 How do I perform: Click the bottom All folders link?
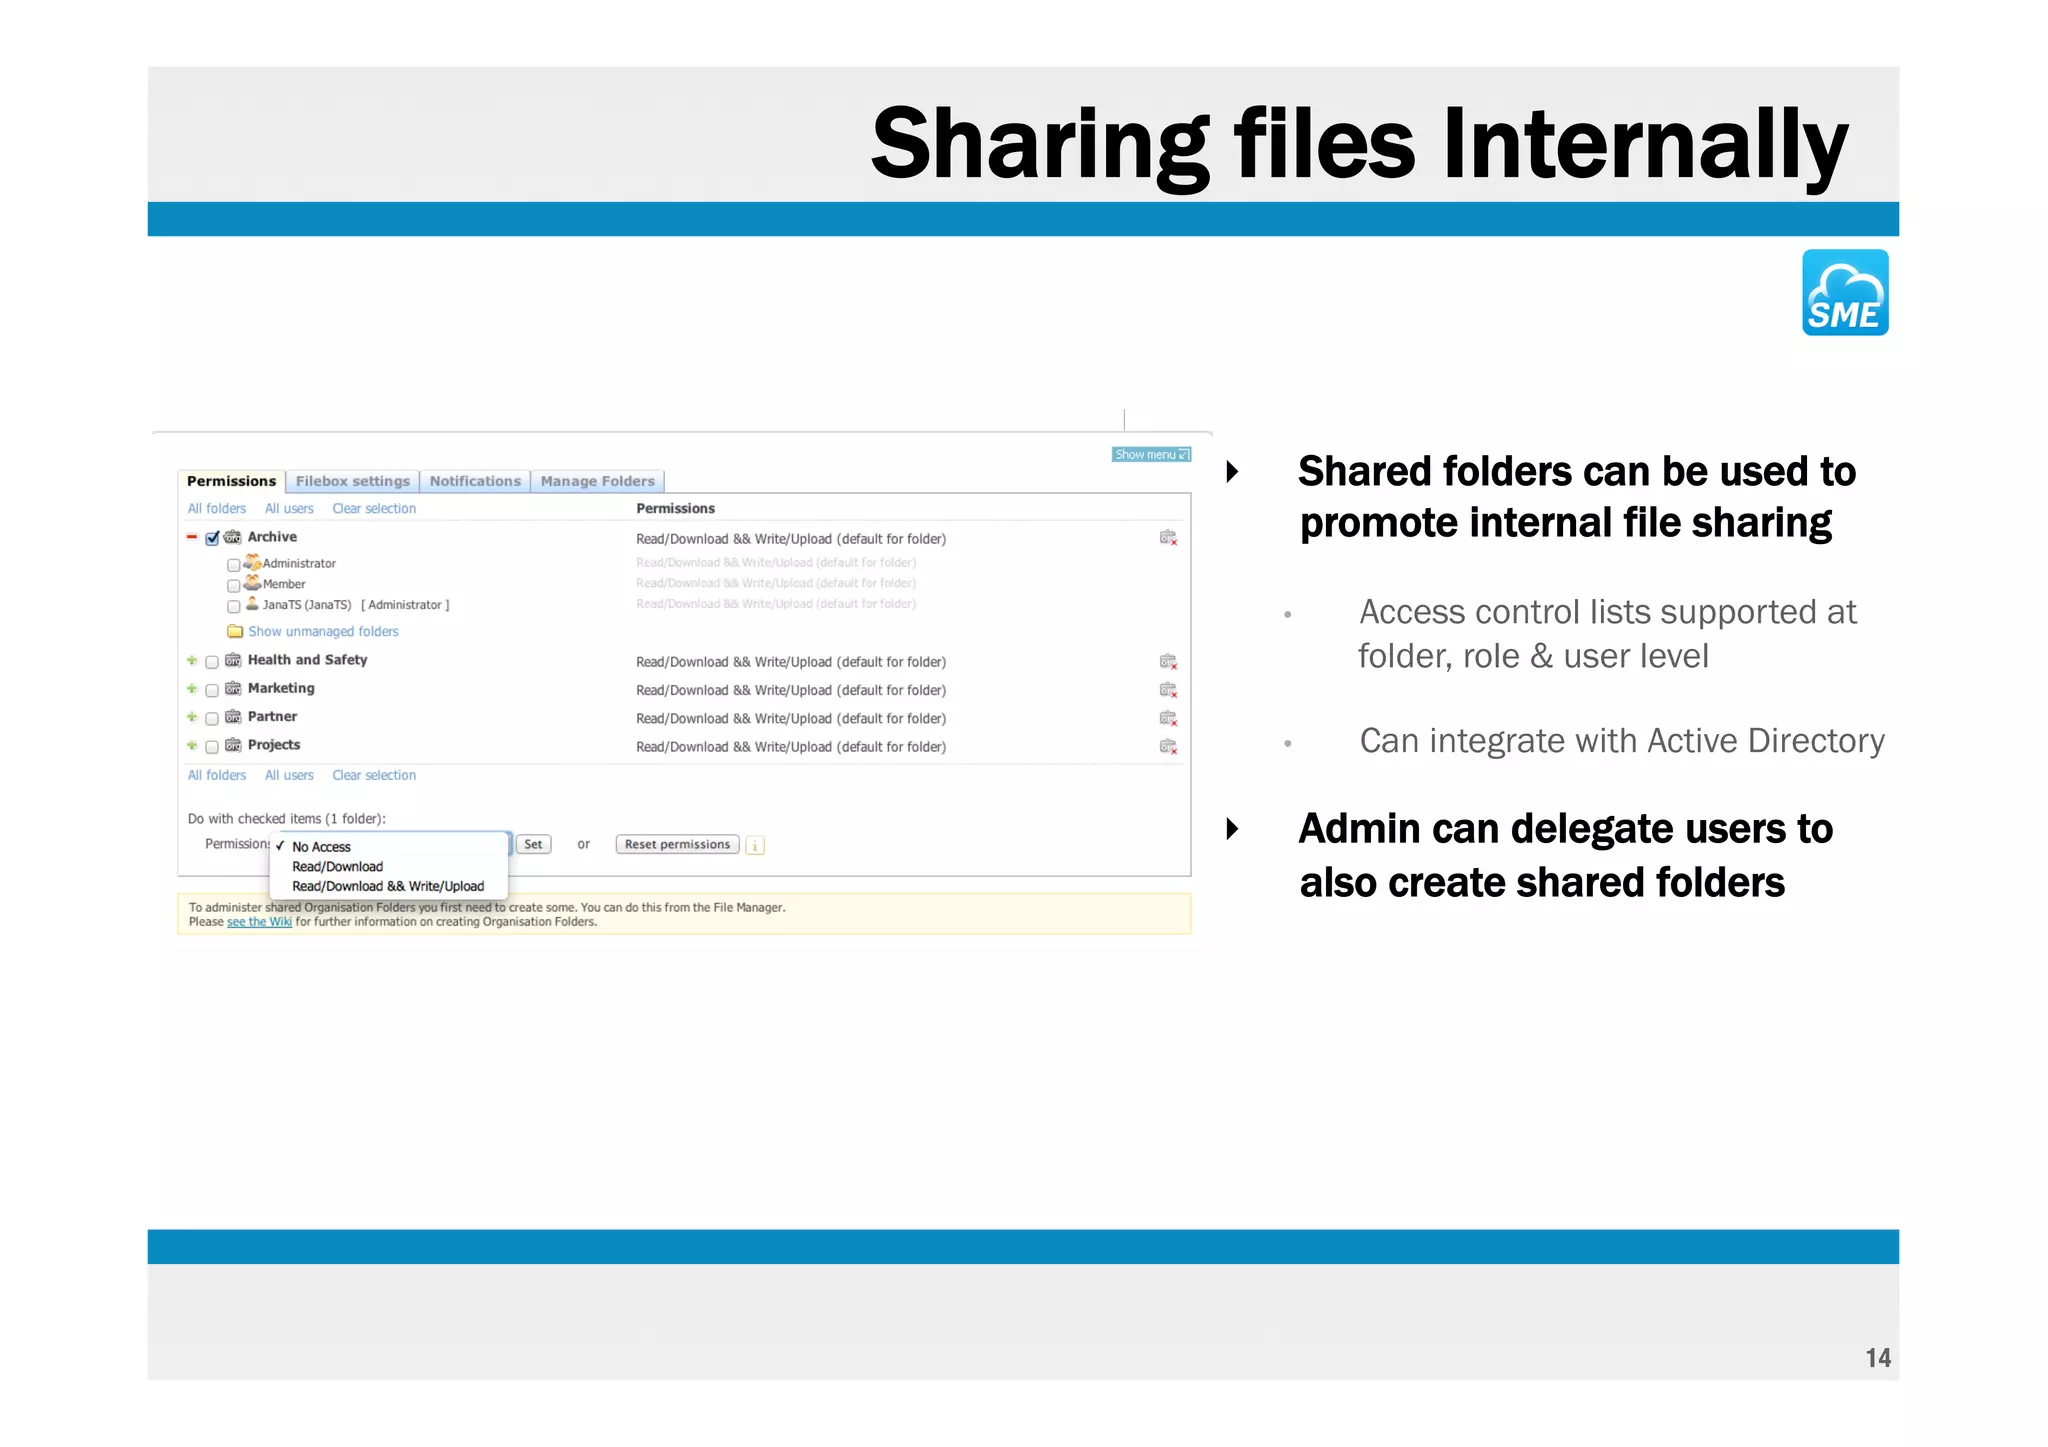click(x=217, y=776)
